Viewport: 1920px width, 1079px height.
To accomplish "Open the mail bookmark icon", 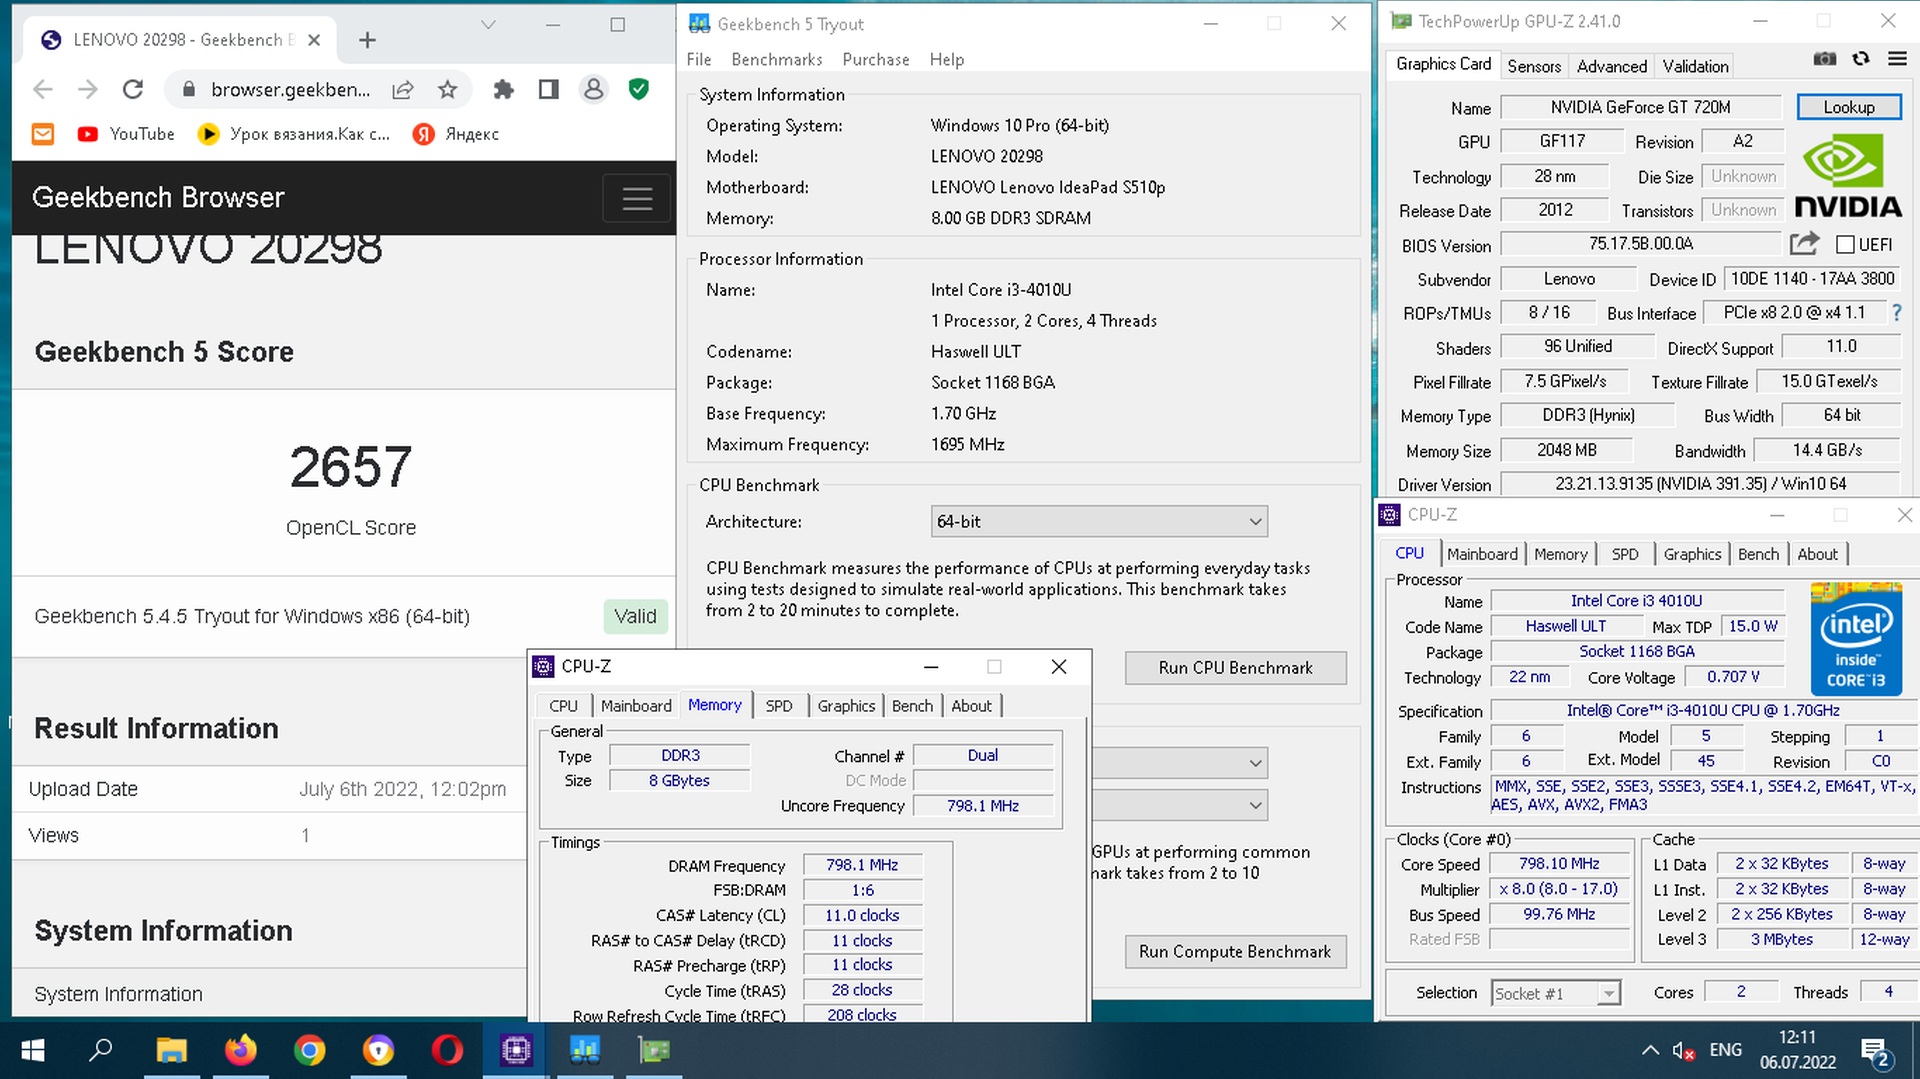I will click(43, 134).
